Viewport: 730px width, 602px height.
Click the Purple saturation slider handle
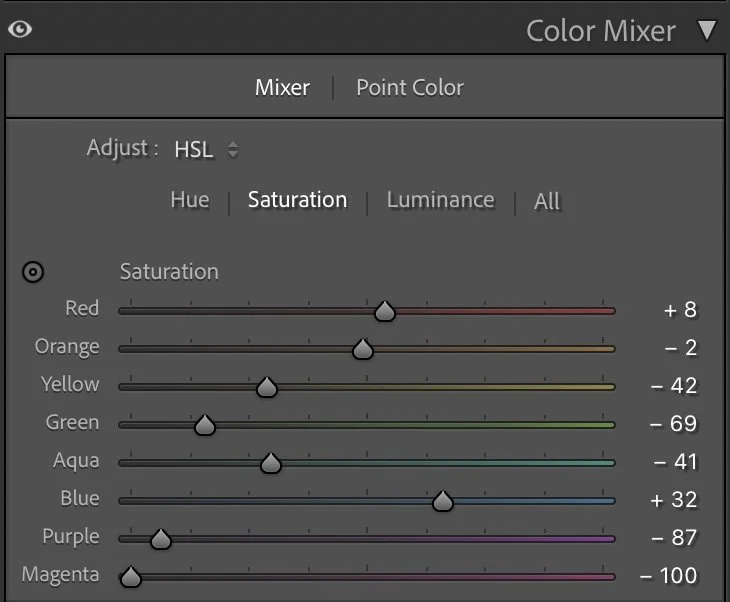(161, 539)
